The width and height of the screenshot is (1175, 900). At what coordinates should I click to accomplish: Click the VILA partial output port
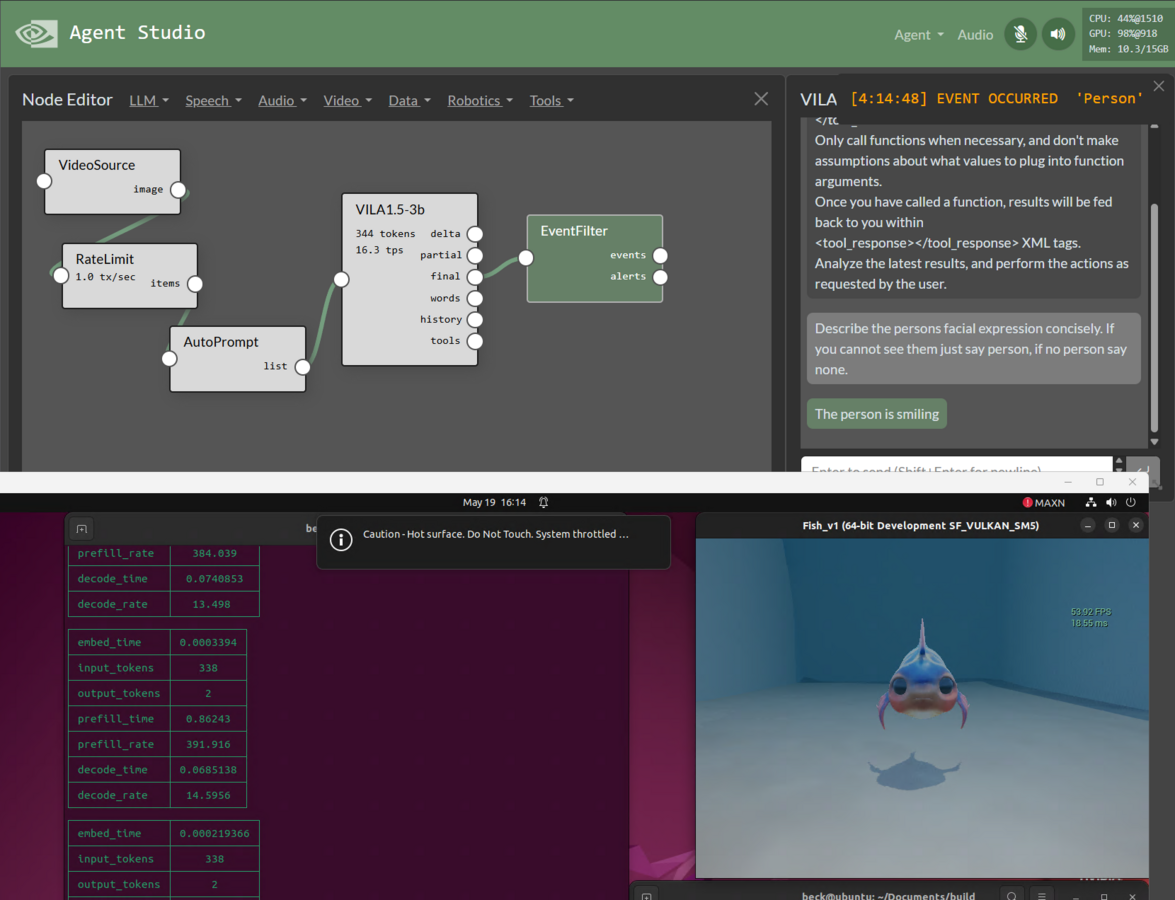475,256
